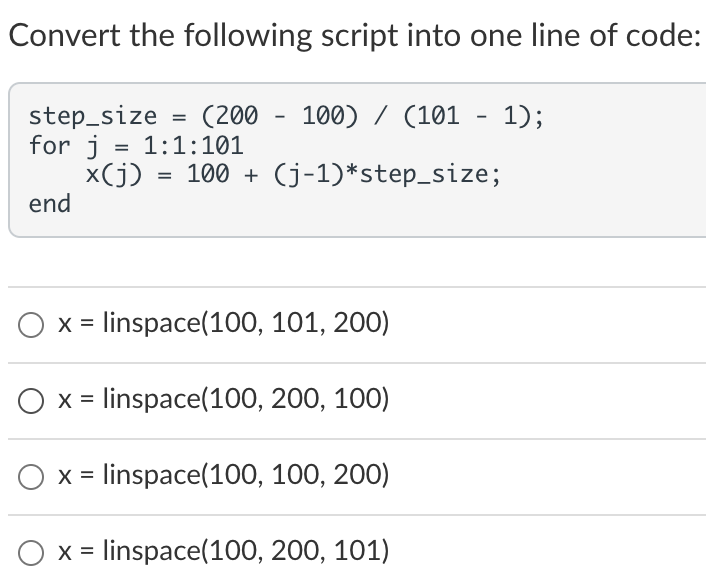This screenshot has height=584, width=706.
Task: Select radio button for linspace(100, 101, 200)
Action: click(x=30, y=324)
